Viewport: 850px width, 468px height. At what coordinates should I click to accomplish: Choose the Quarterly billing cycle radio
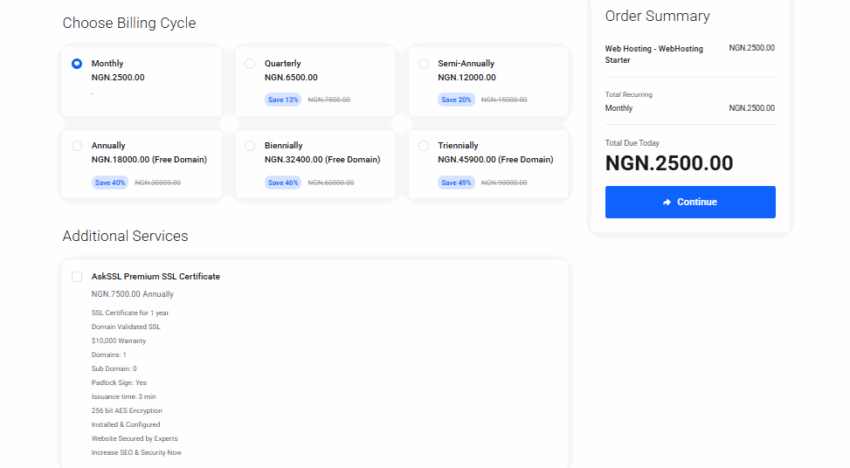(x=250, y=63)
